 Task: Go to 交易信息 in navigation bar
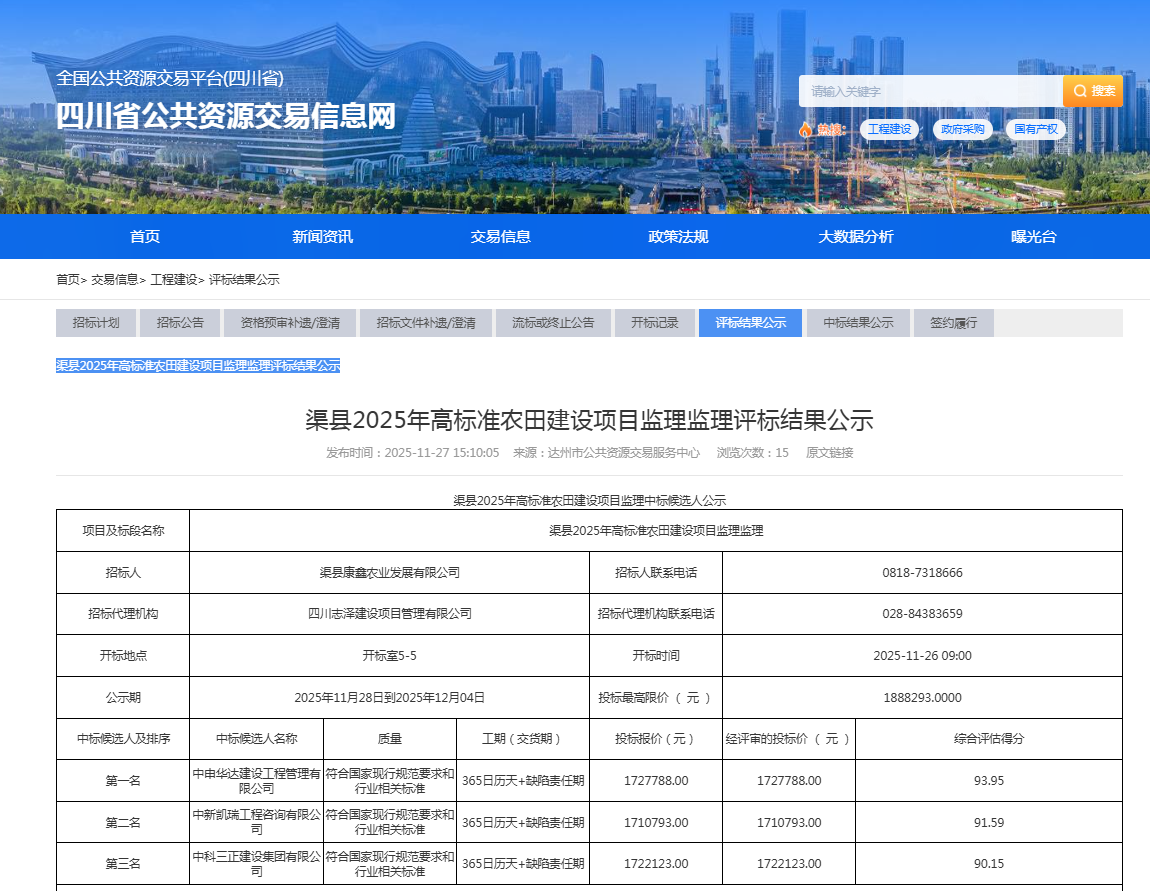click(x=500, y=237)
